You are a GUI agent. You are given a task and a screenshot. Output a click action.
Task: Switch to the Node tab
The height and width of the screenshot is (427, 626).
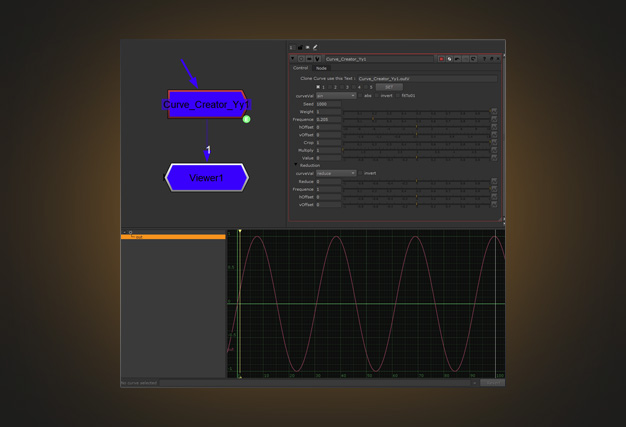321,68
